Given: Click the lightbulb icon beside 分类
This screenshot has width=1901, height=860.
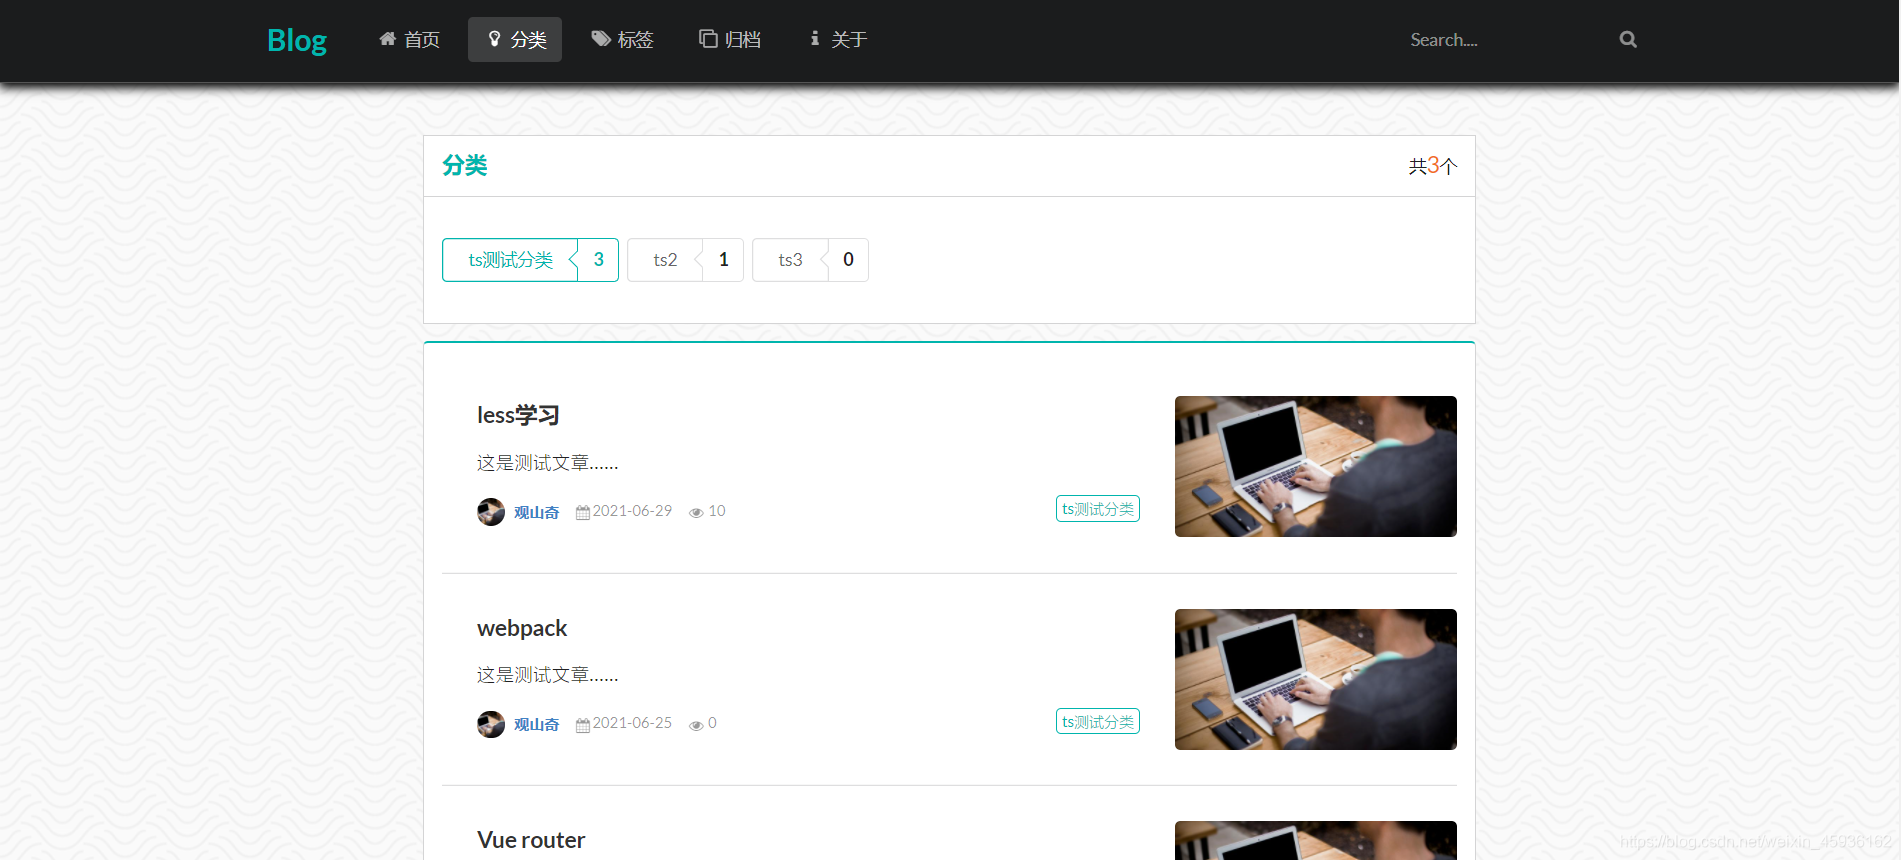Looking at the screenshot, I should point(494,39).
